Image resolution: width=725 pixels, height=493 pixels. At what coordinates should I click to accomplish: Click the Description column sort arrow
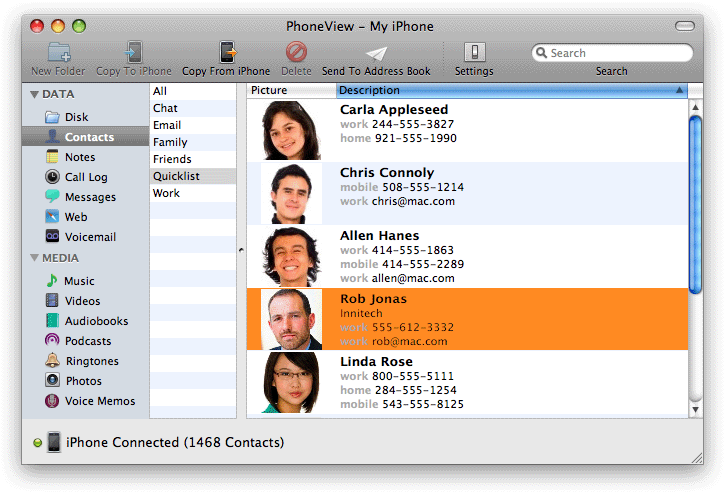click(680, 90)
